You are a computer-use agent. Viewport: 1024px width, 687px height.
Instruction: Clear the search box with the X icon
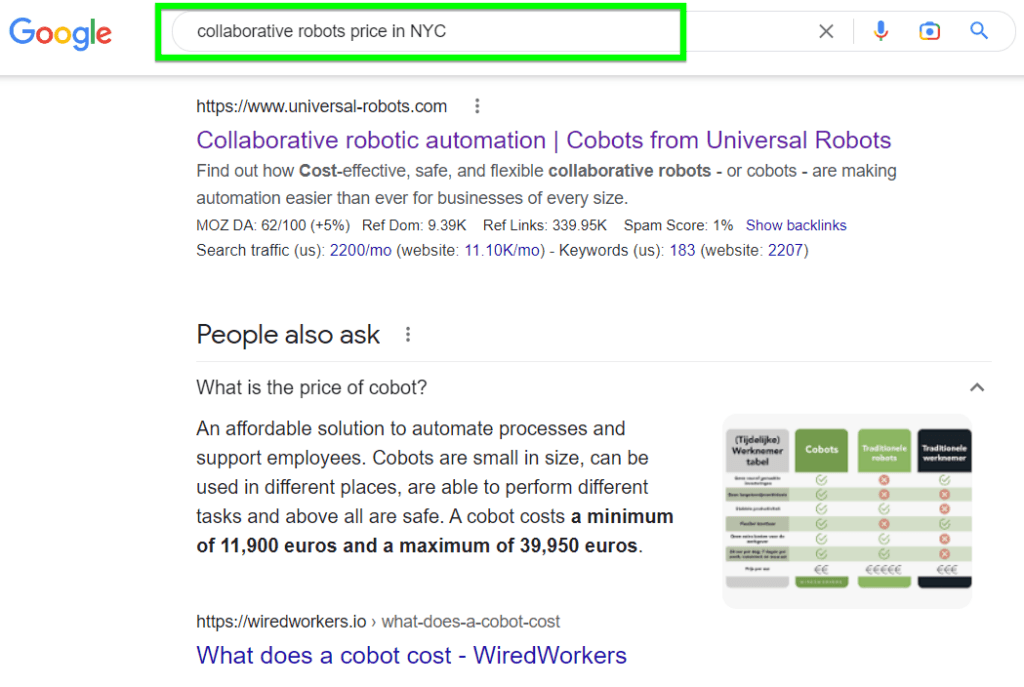point(826,31)
